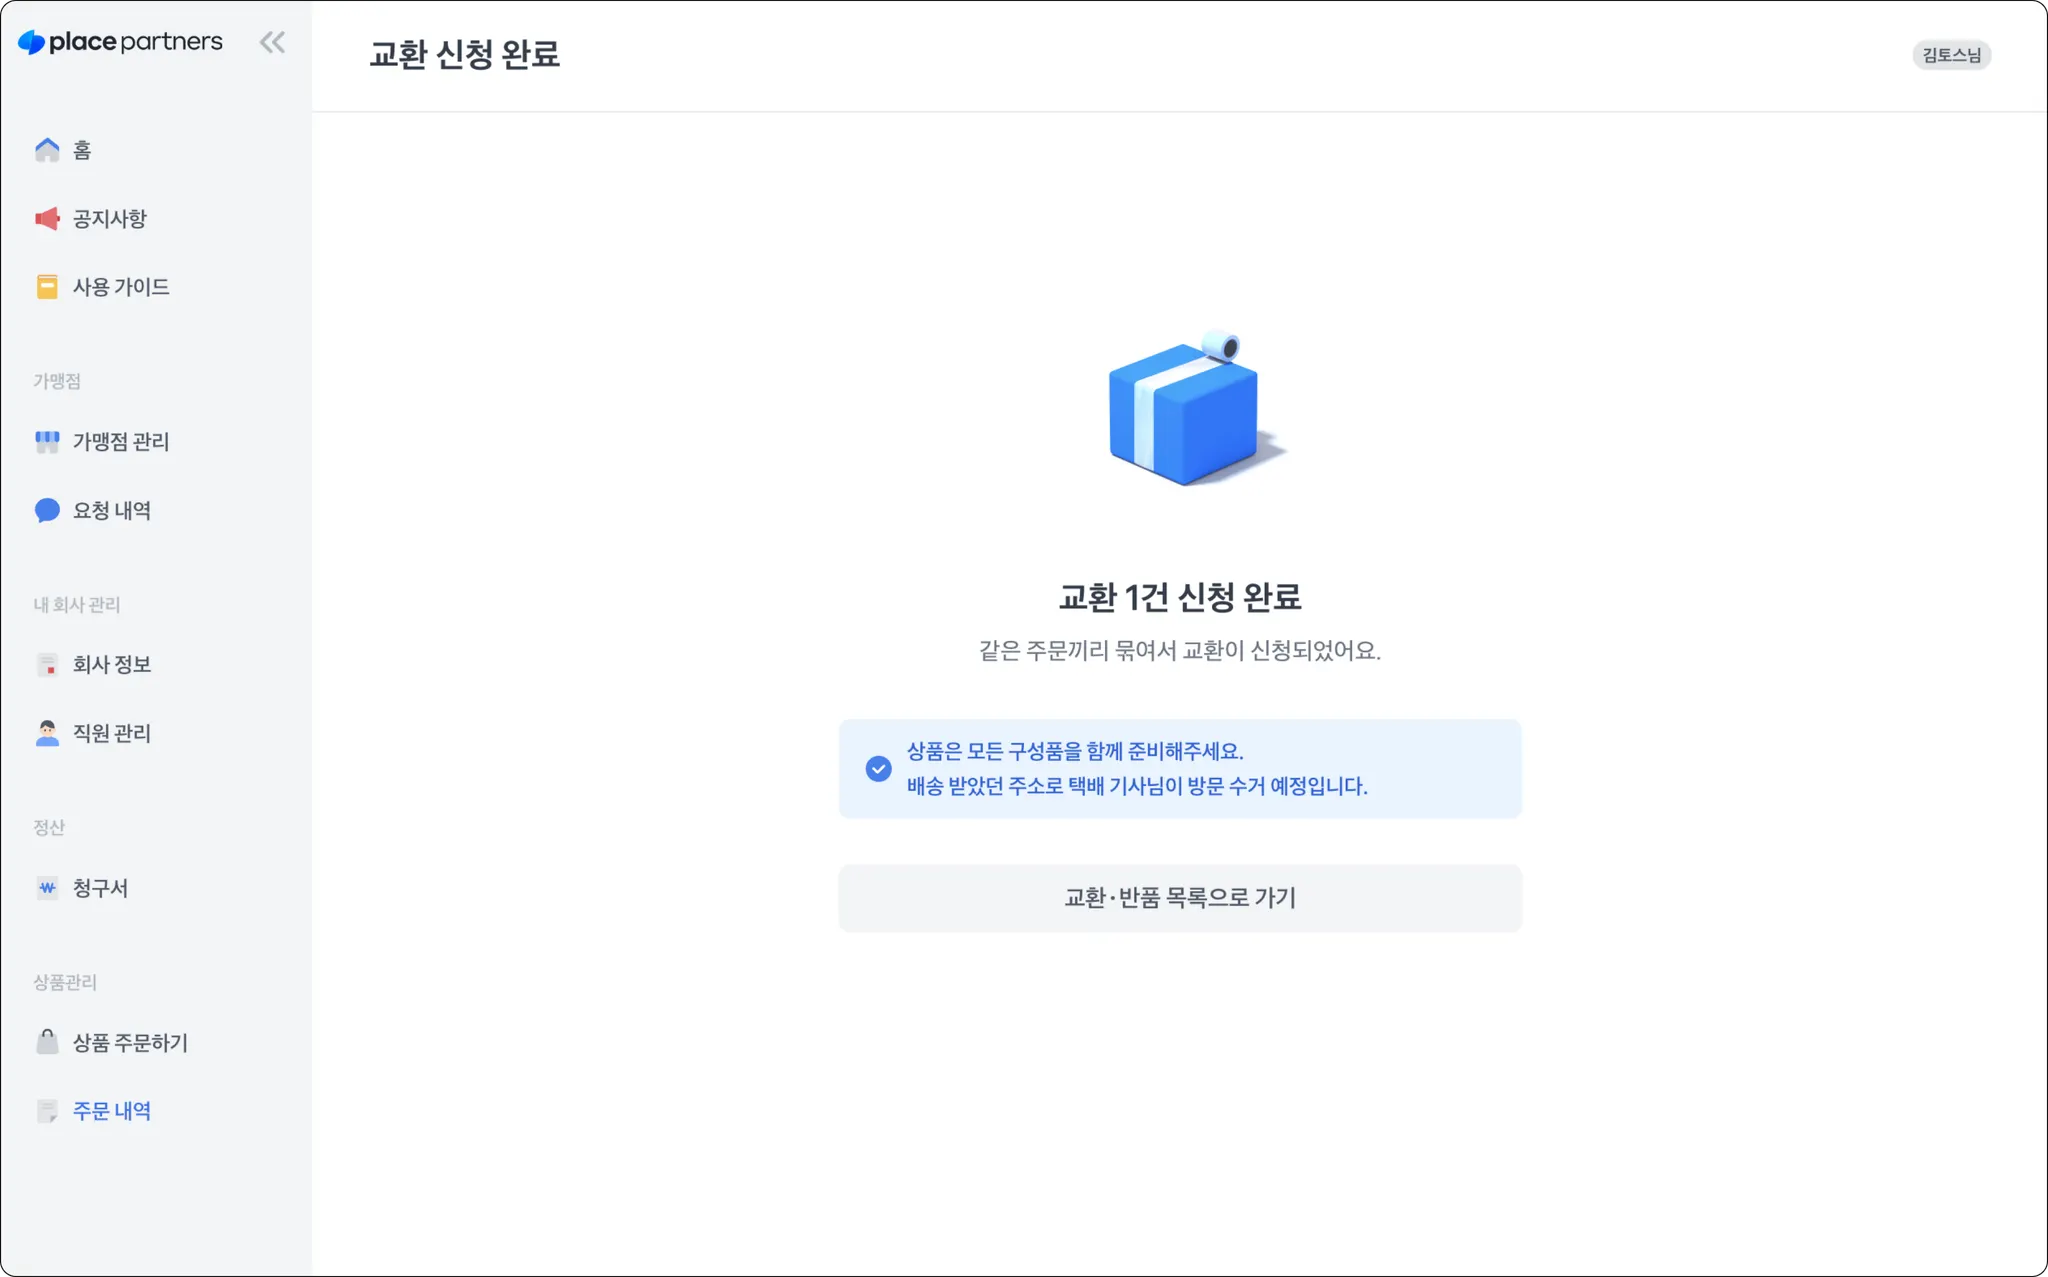The height and width of the screenshot is (1277, 2048).
Task: Click the staff management person icon
Action: 47,733
